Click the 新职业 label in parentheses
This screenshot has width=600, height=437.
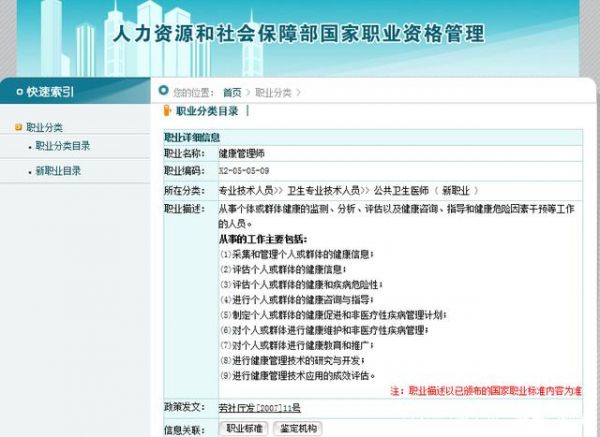tap(455, 191)
